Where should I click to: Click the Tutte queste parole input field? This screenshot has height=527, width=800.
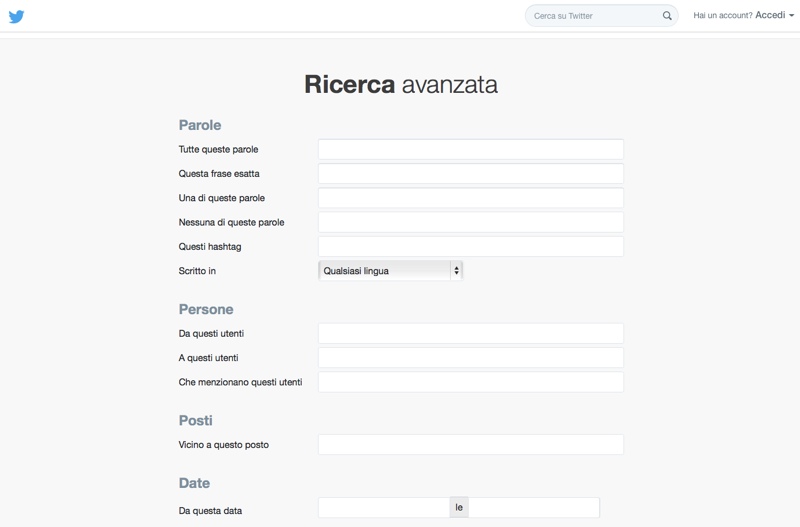[470, 149]
